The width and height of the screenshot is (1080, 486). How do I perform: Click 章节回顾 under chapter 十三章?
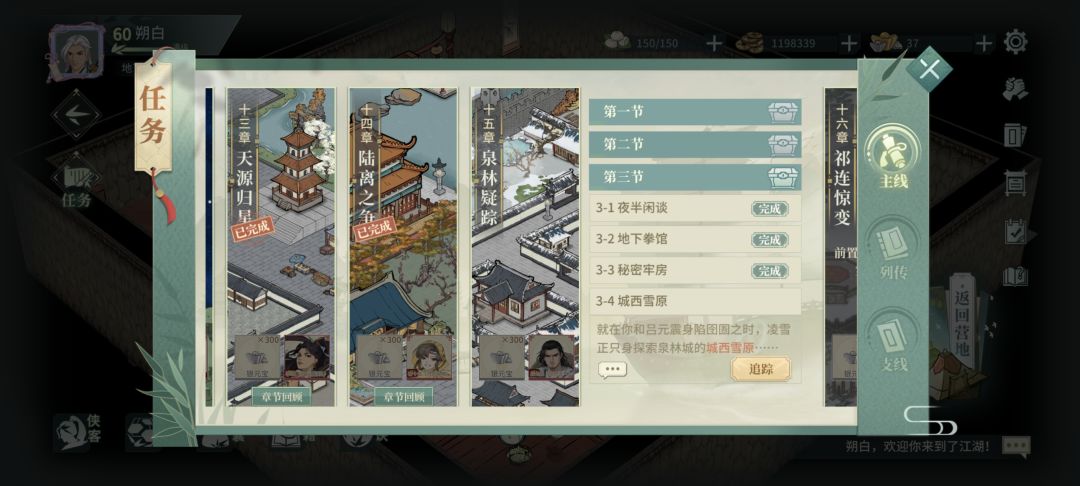point(281,397)
